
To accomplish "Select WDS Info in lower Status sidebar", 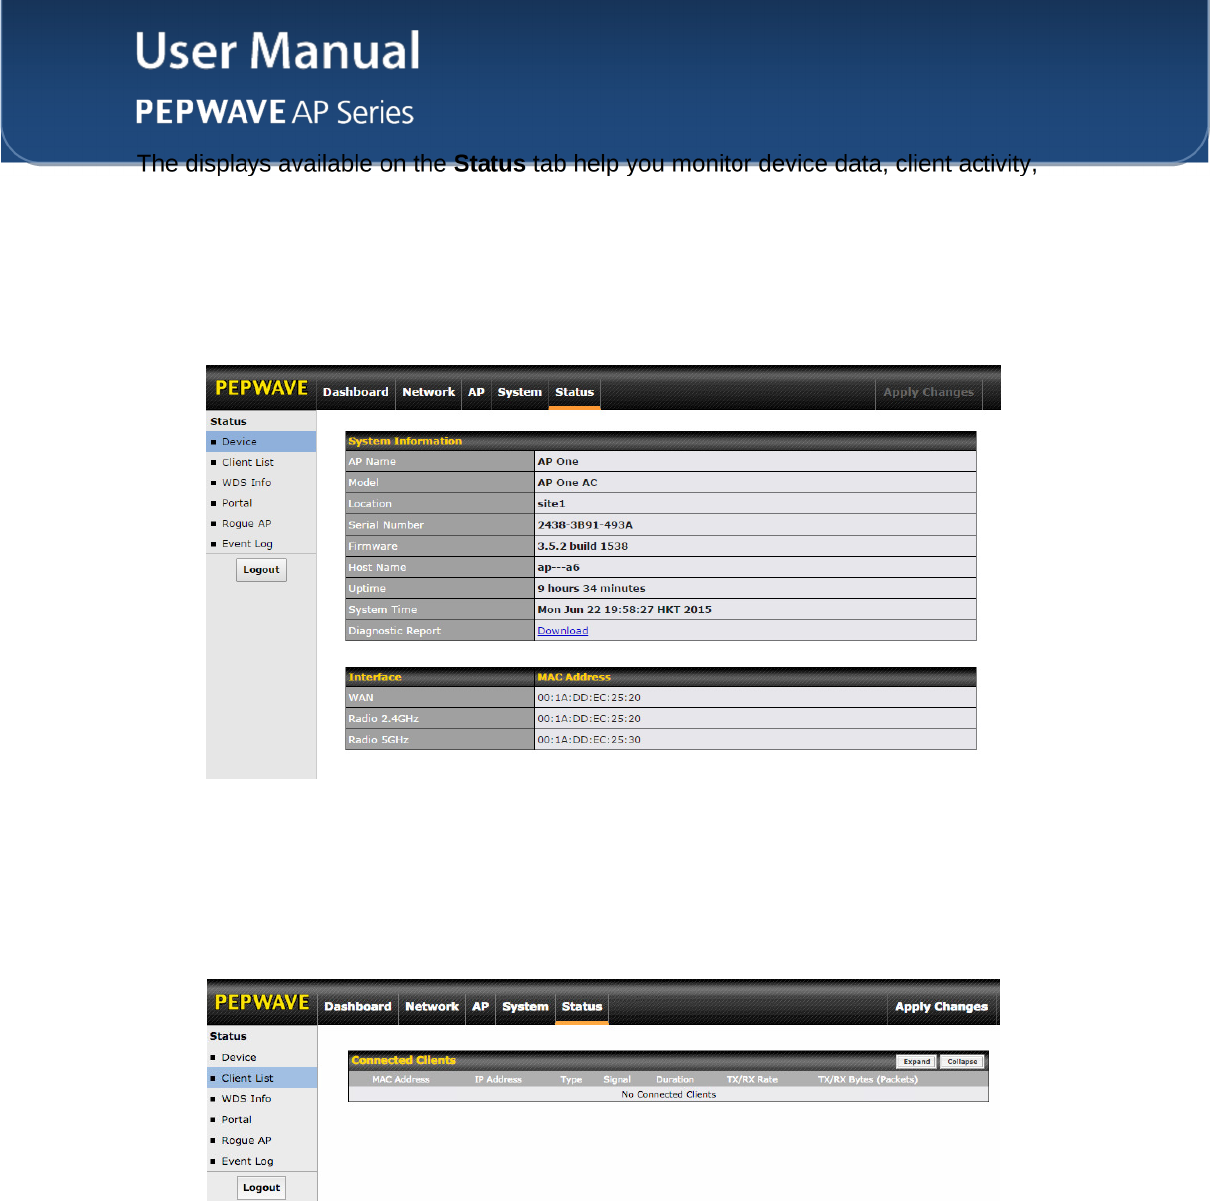I will tap(262, 1098).
